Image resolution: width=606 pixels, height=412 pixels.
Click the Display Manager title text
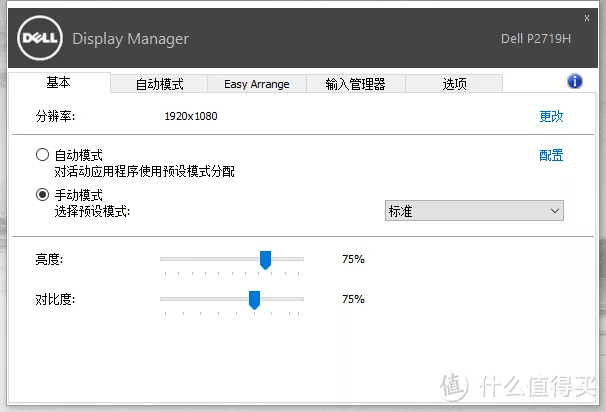pyautogui.click(x=131, y=39)
